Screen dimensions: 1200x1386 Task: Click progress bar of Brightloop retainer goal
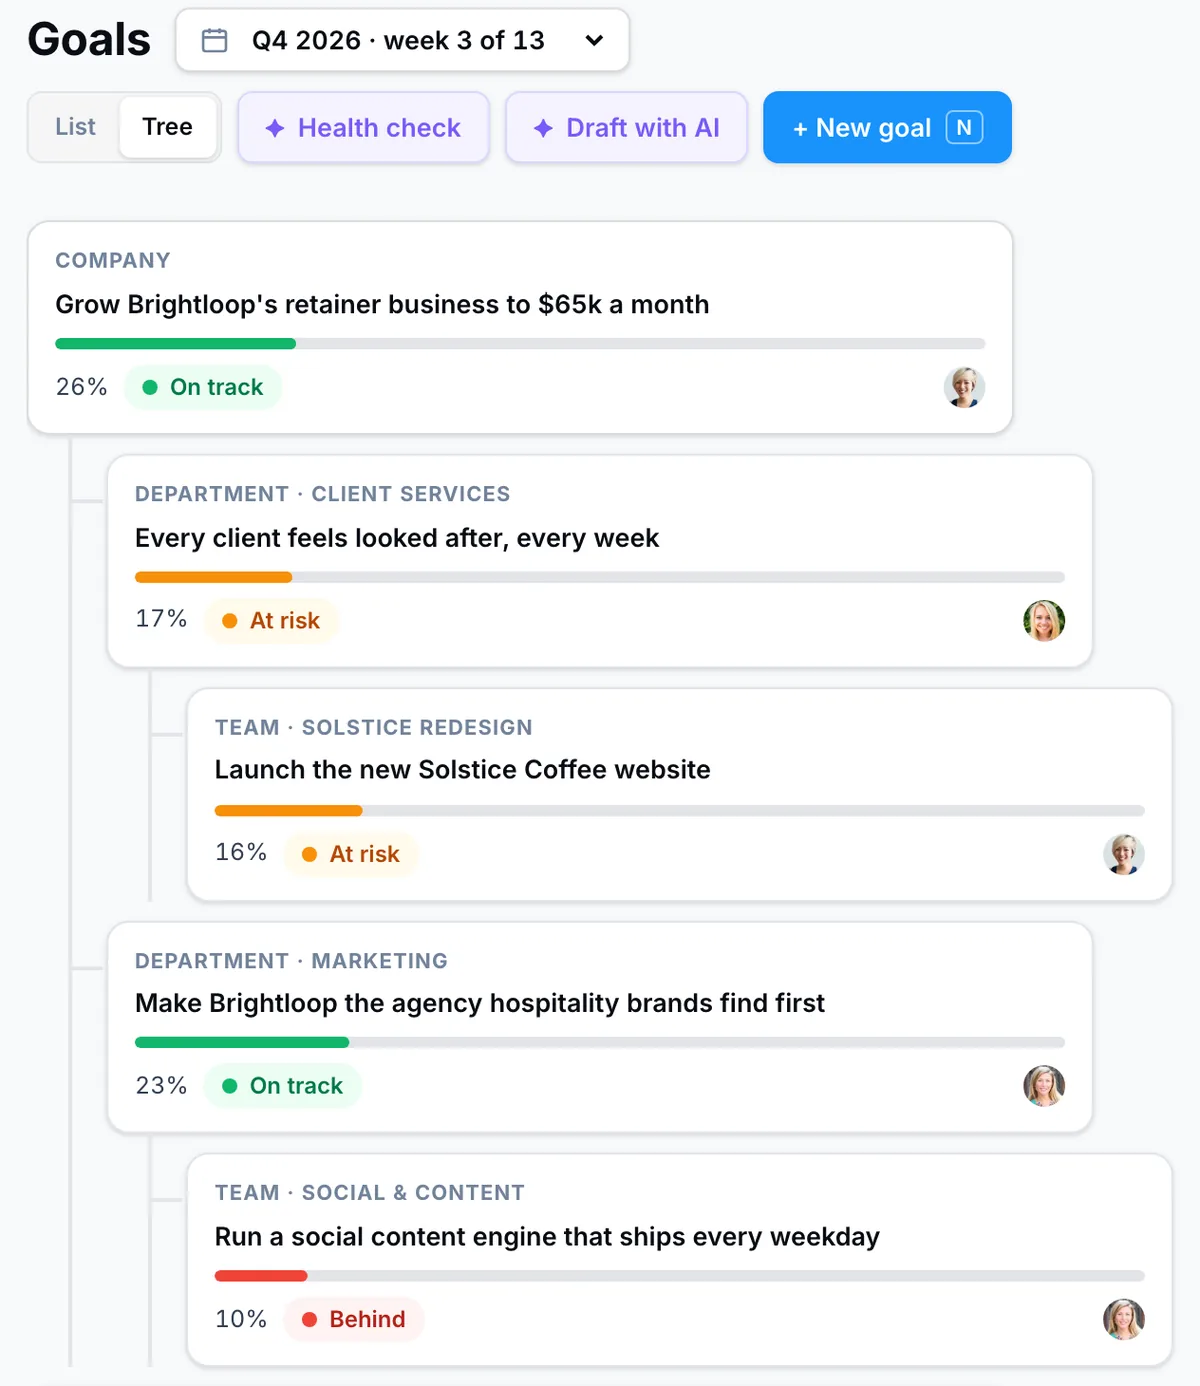click(520, 344)
